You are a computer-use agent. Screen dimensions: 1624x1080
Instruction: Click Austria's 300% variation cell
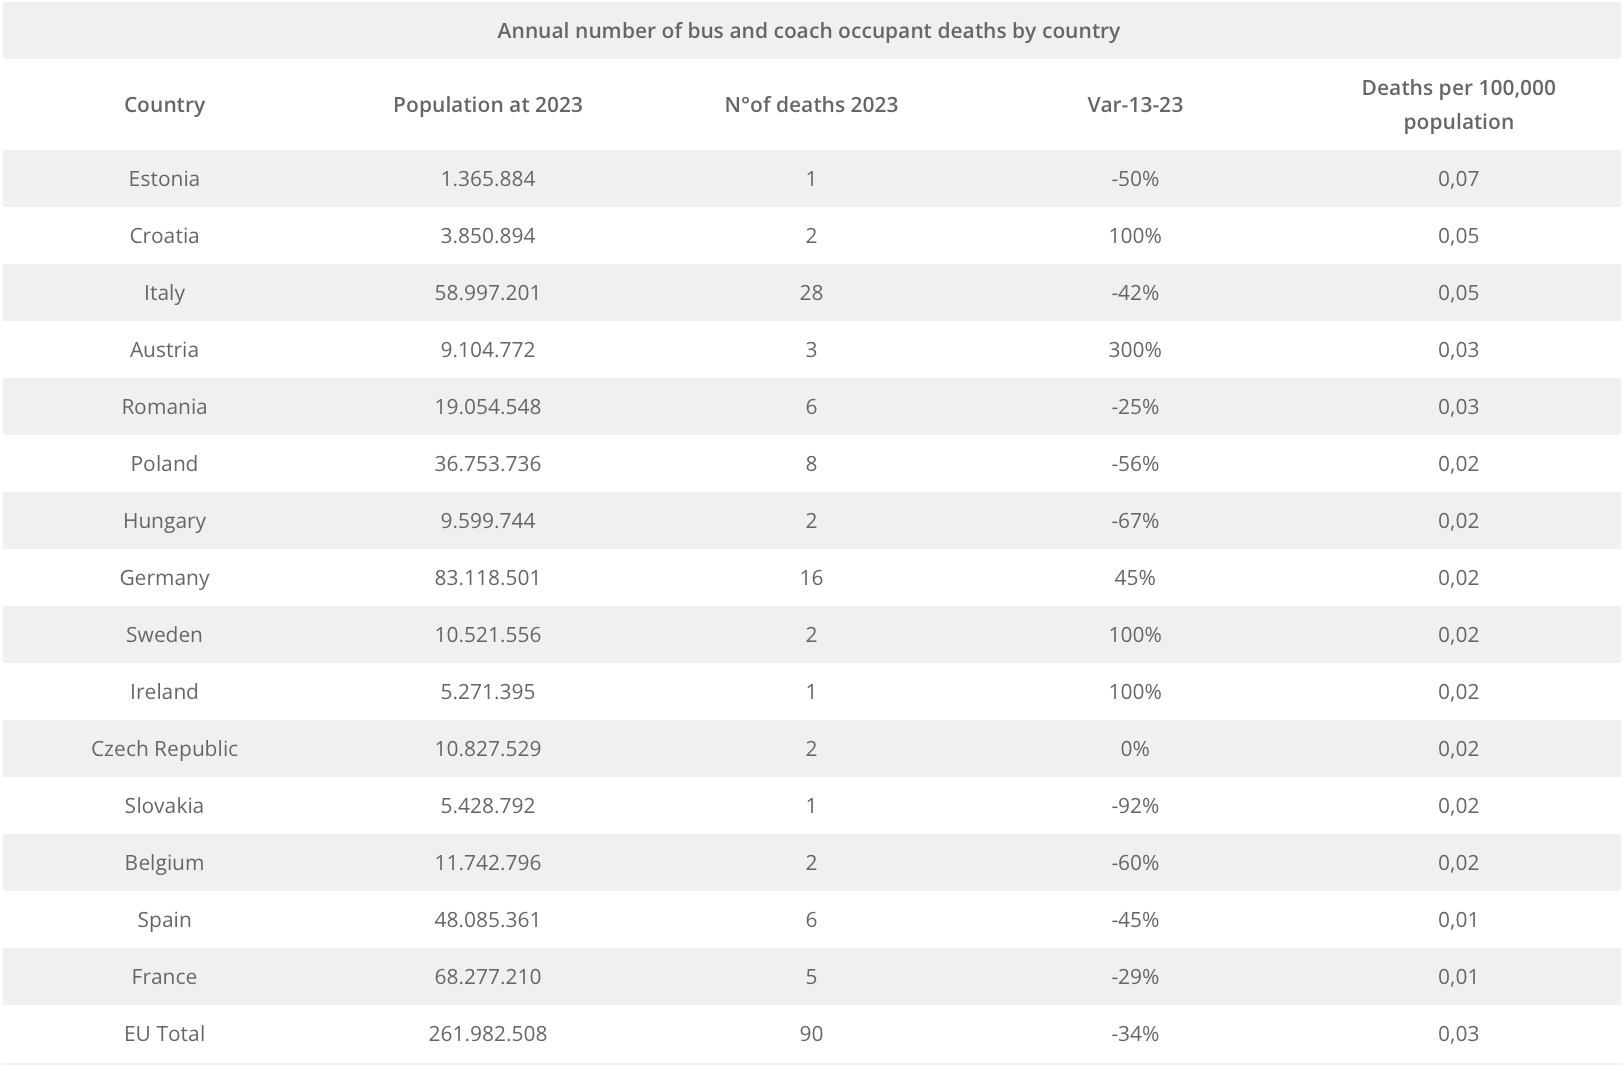coord(1135,350)
